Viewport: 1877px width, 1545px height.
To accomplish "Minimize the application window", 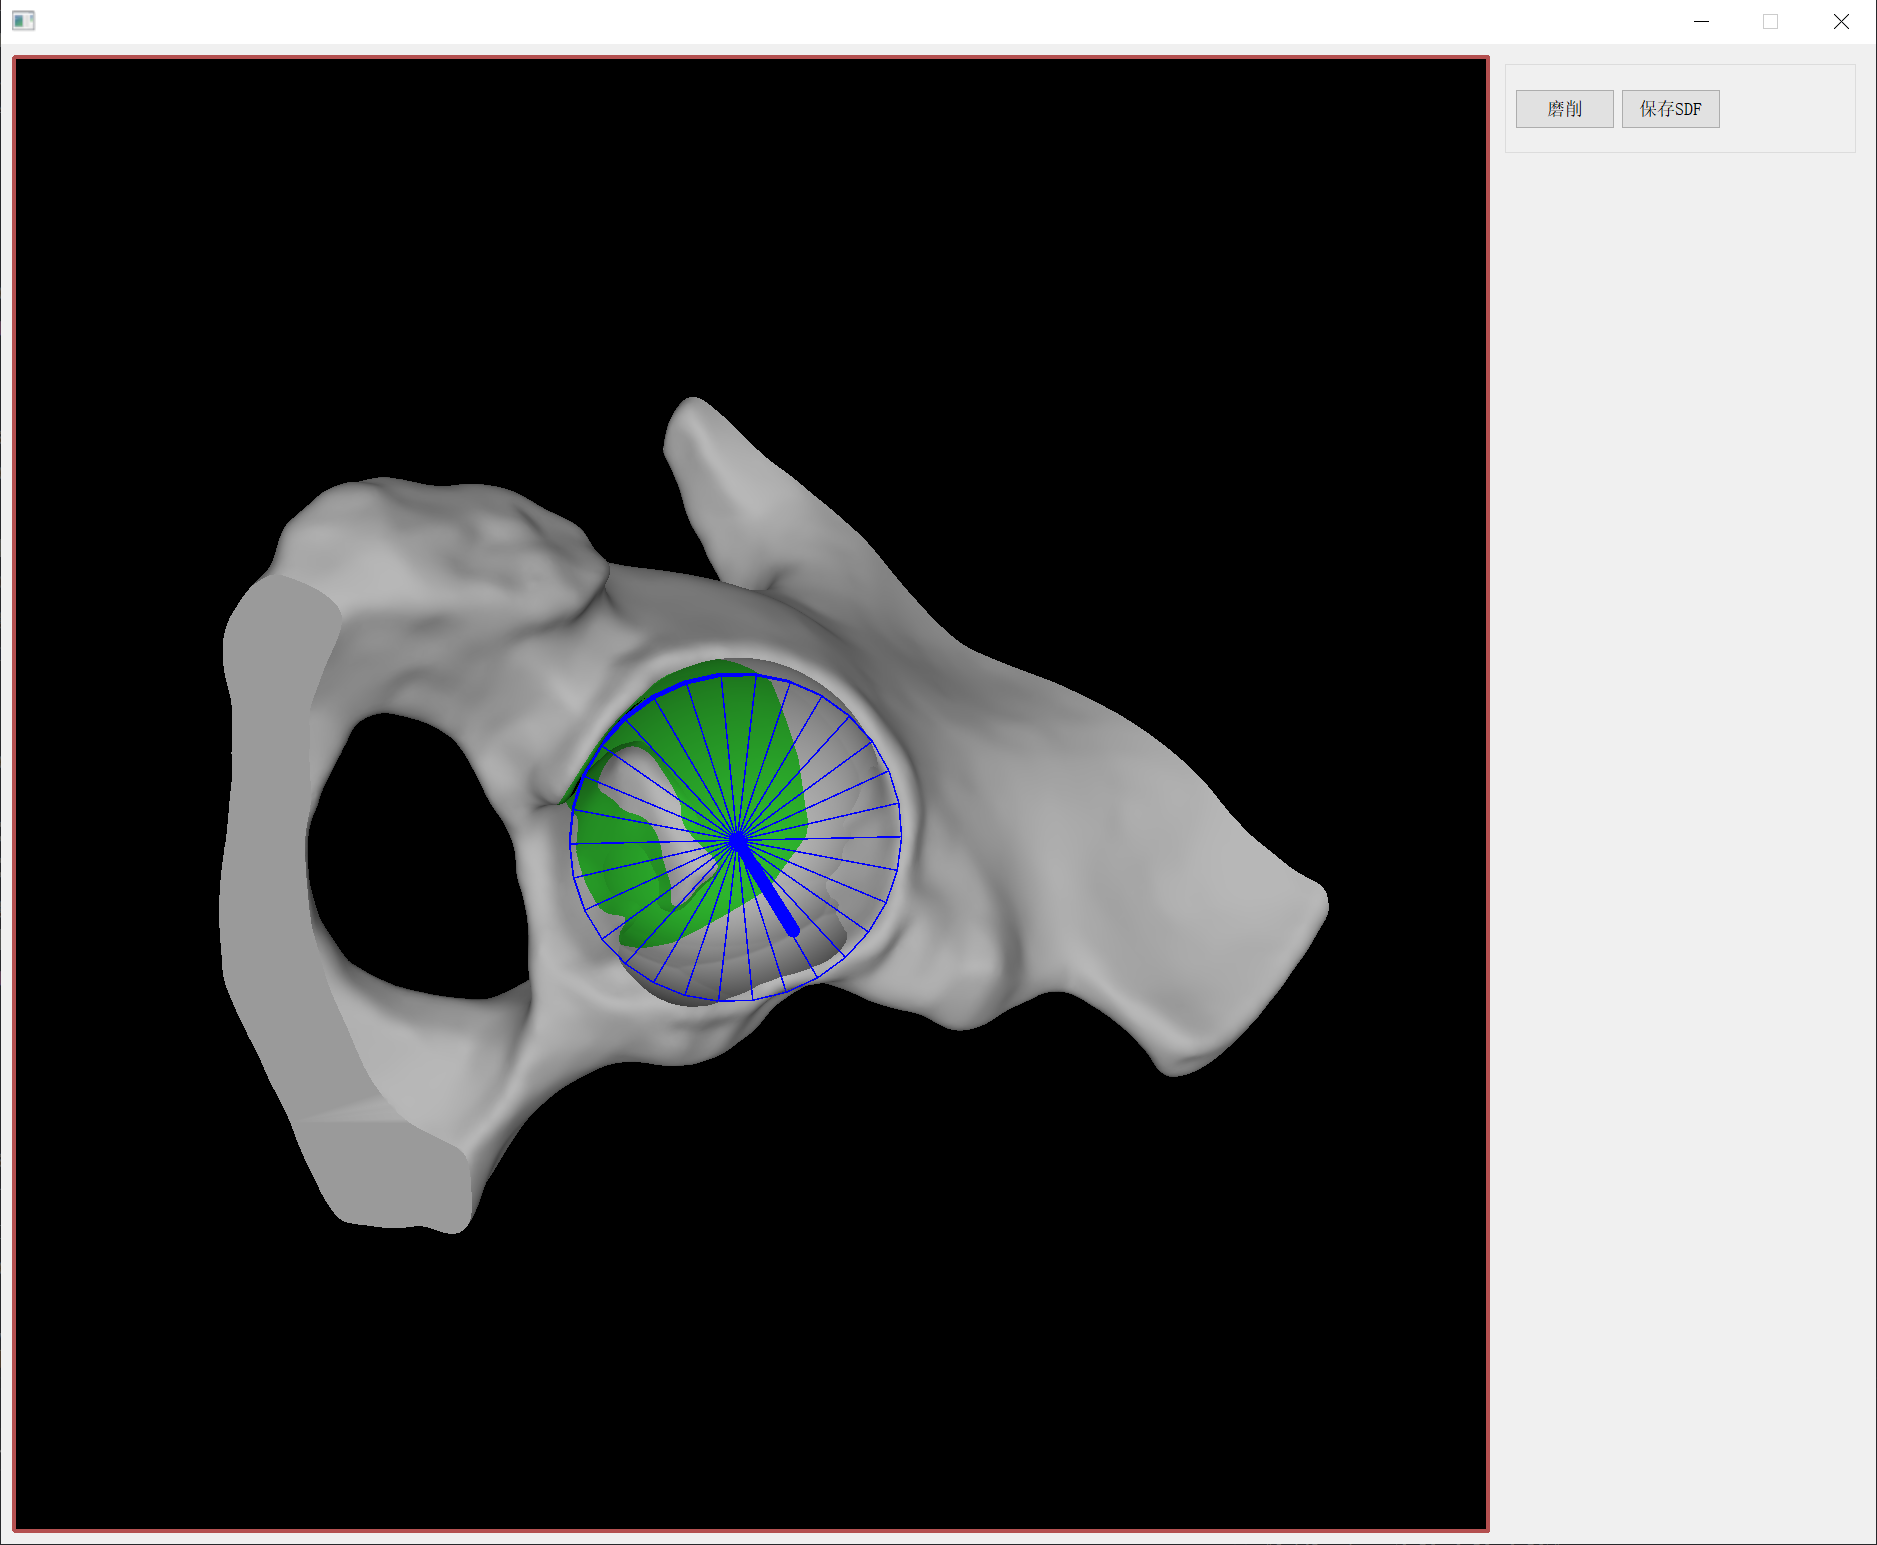I will [x=1701, y=21].
